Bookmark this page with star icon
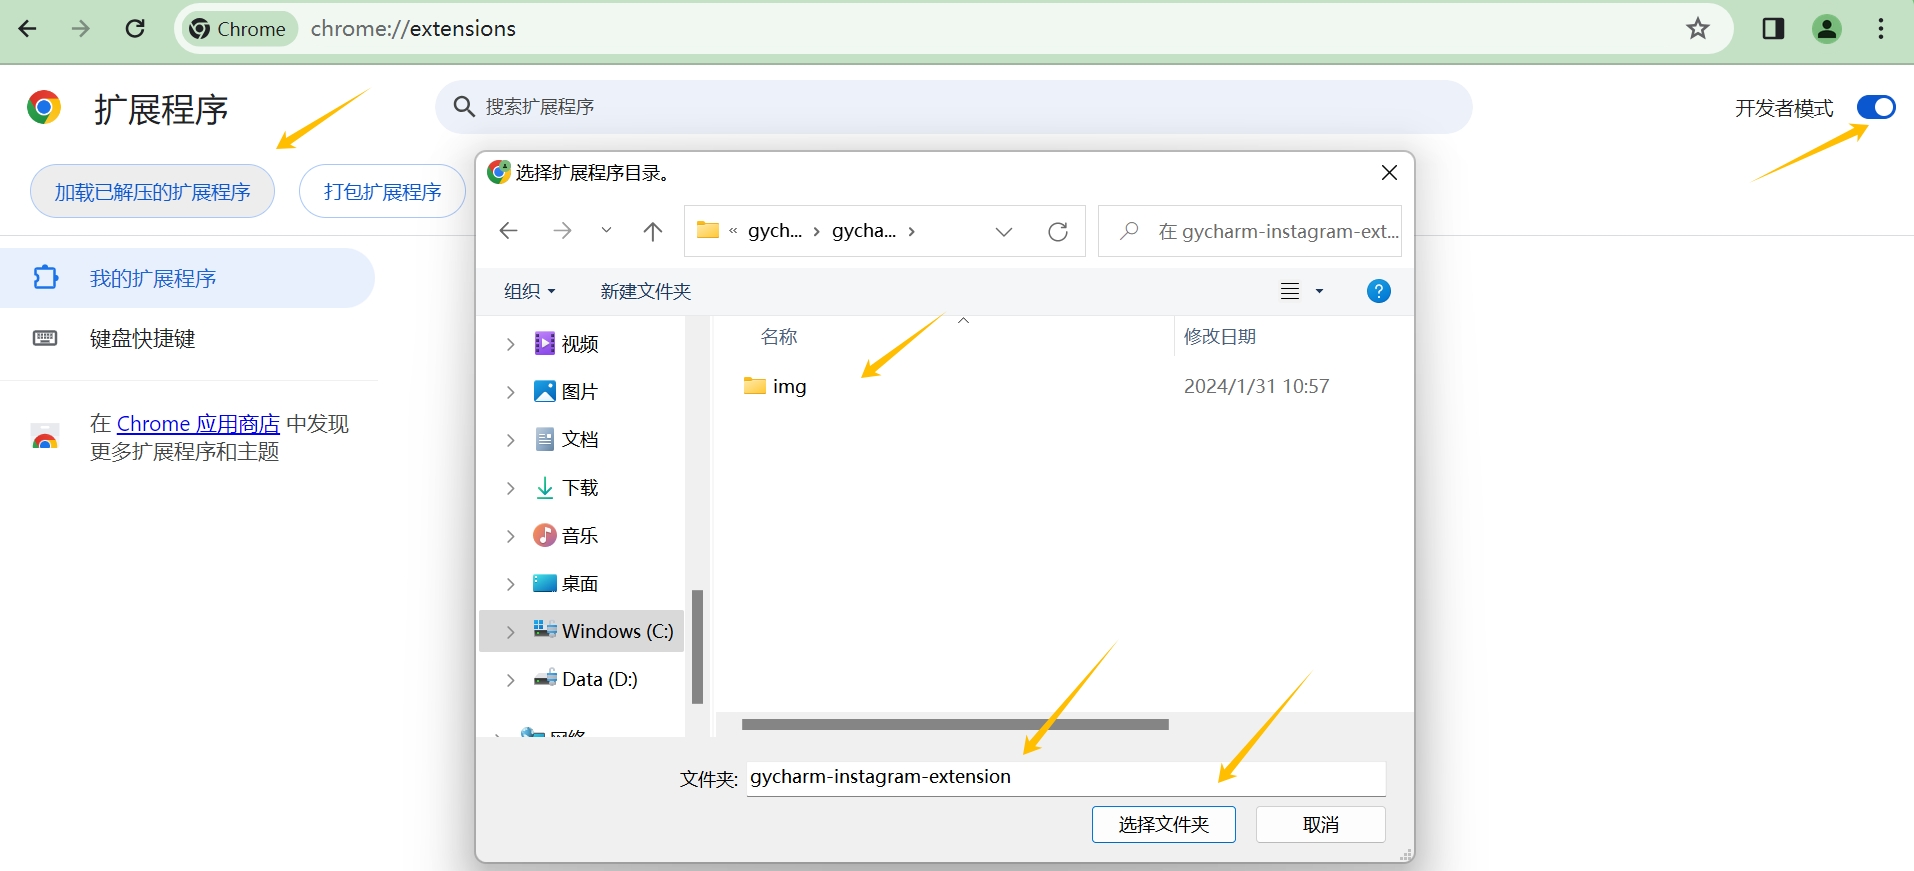1914x871 pixels. 1698,29
